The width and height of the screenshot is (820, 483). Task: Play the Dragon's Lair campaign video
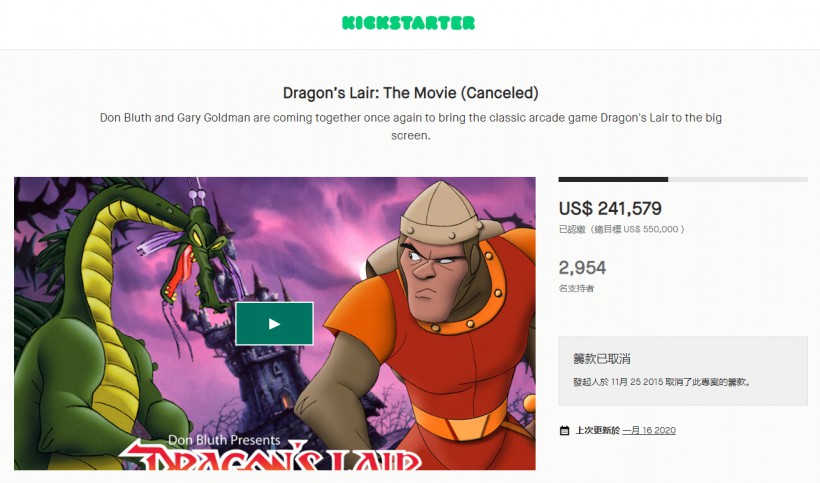point(274,324)
